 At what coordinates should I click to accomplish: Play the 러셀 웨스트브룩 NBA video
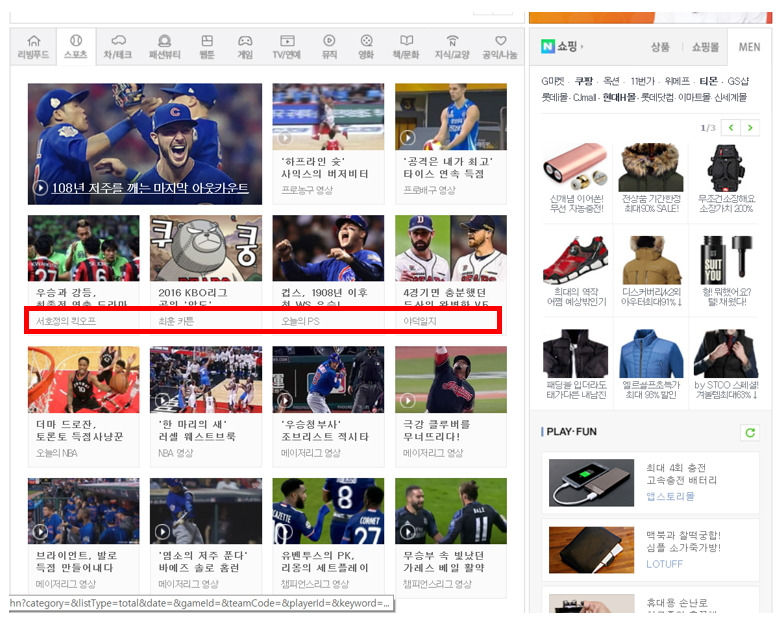pyautogui.click(x=162, y=400)
